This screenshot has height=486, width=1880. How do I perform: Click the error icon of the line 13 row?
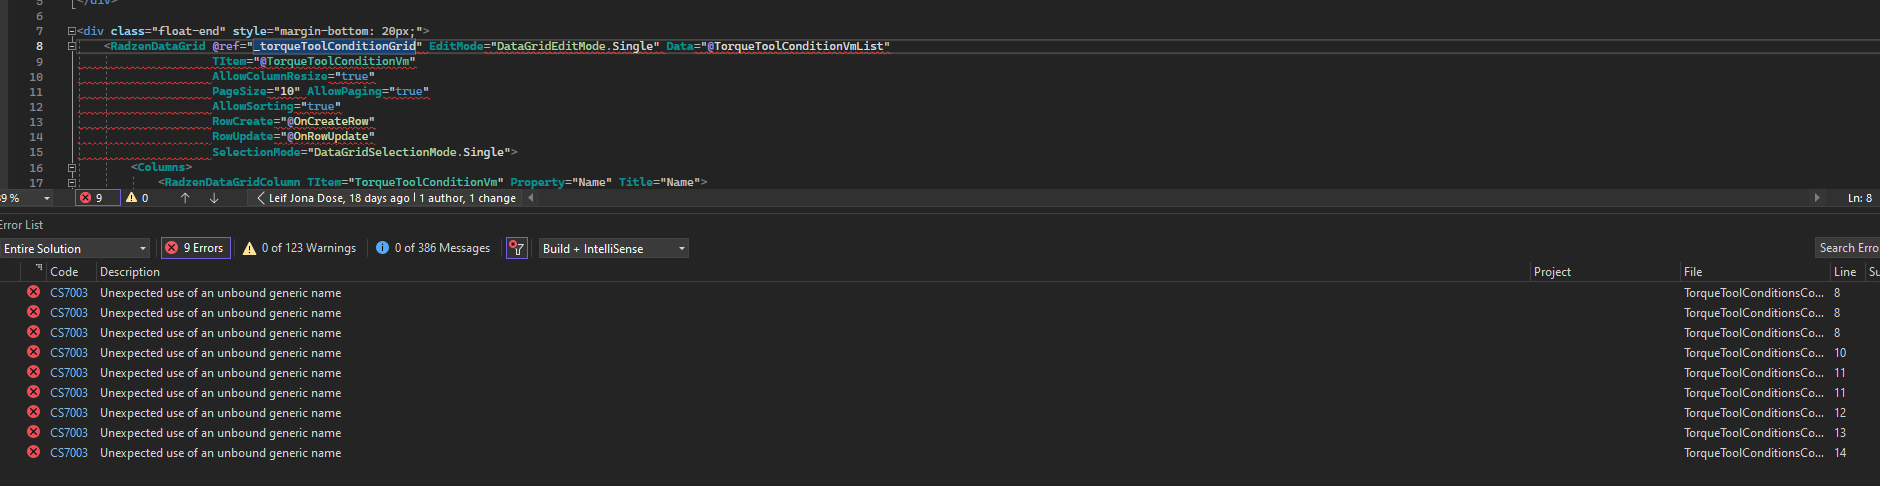[x=33, y=432]
